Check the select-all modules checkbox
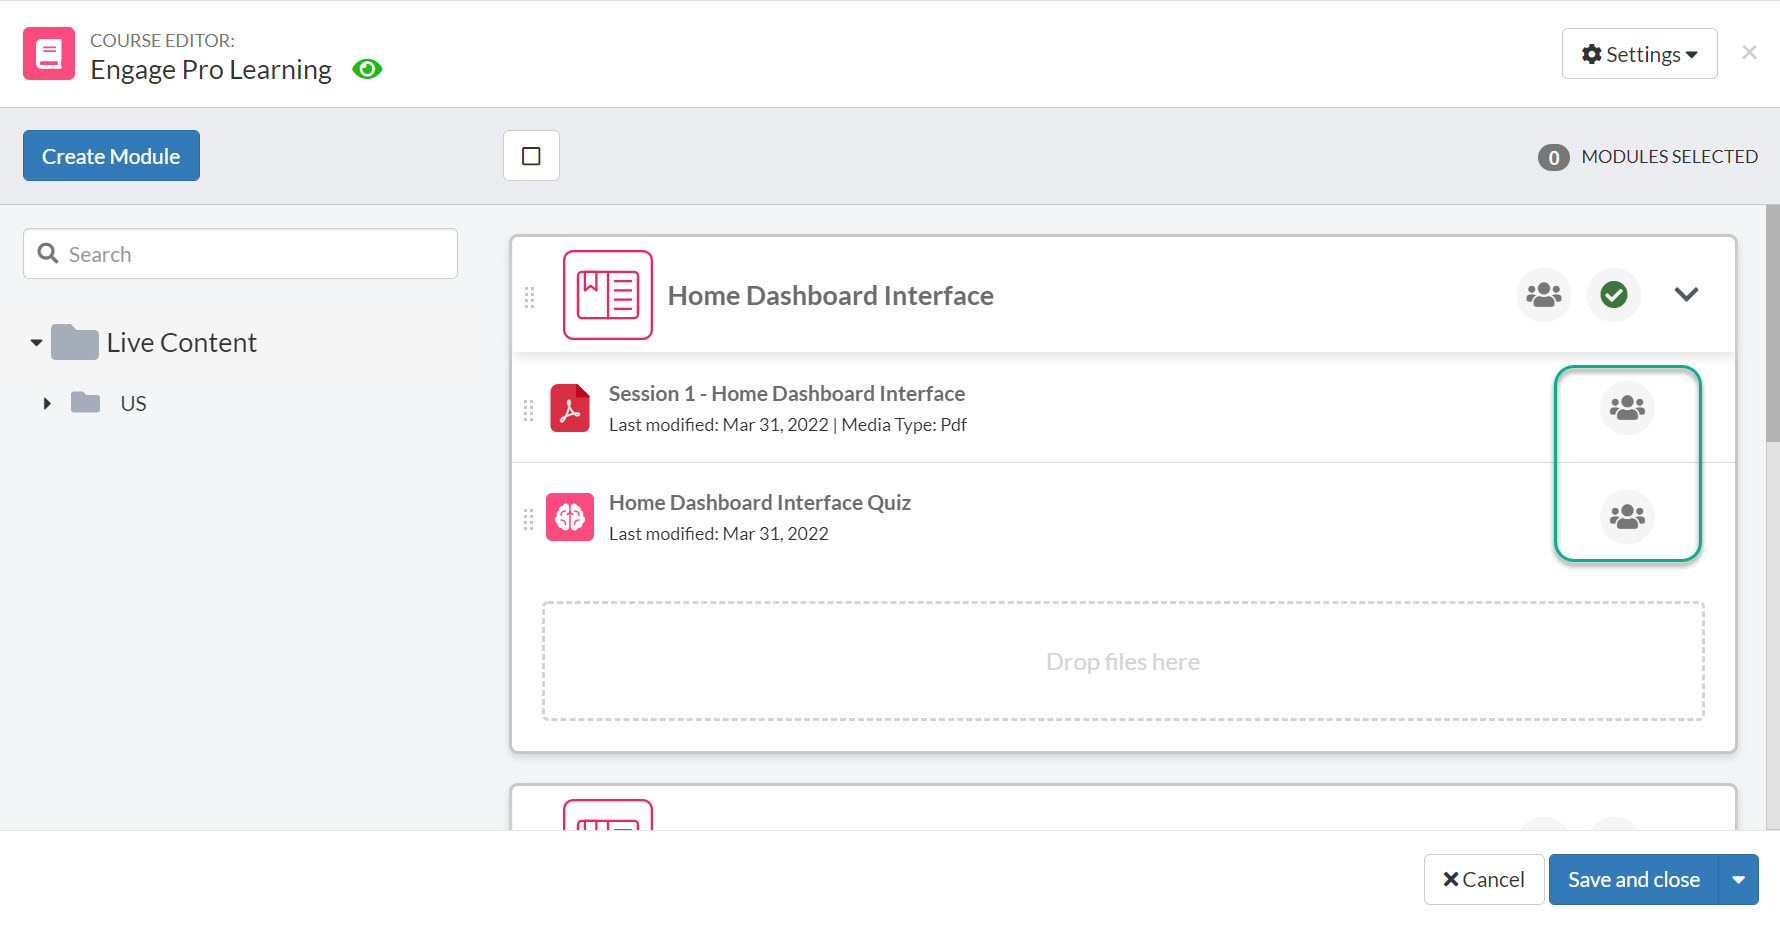The image size is (1780, 926). pos(531,156)
